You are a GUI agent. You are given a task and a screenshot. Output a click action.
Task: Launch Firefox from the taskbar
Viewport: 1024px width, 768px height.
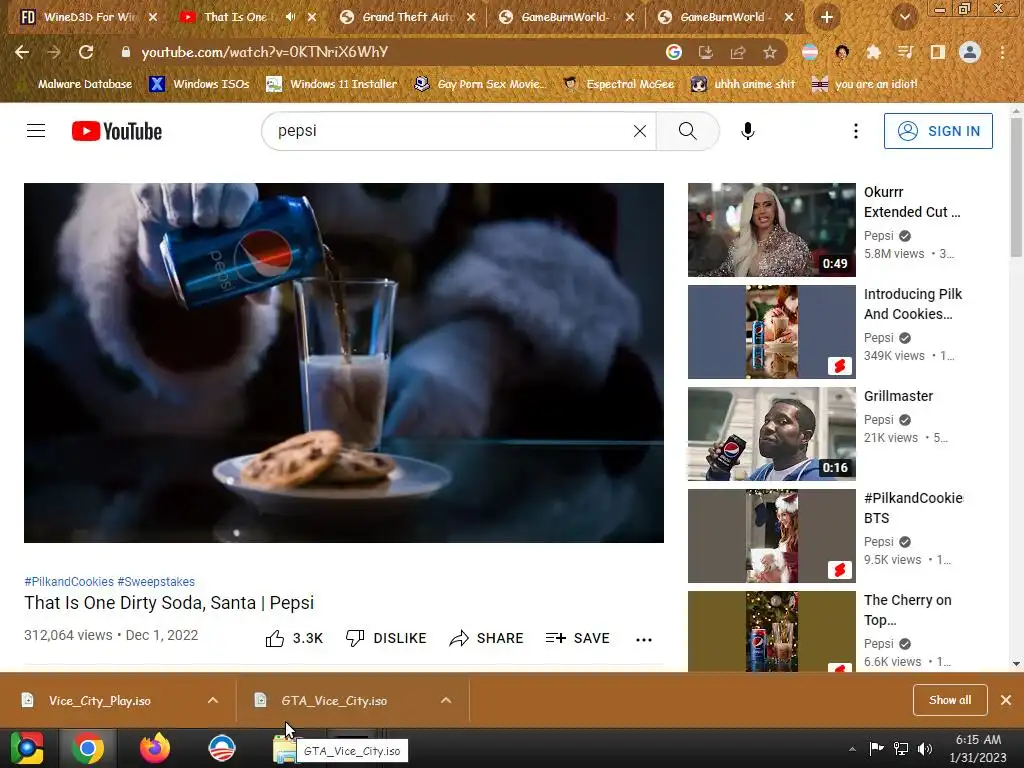[x=155, y=748]
